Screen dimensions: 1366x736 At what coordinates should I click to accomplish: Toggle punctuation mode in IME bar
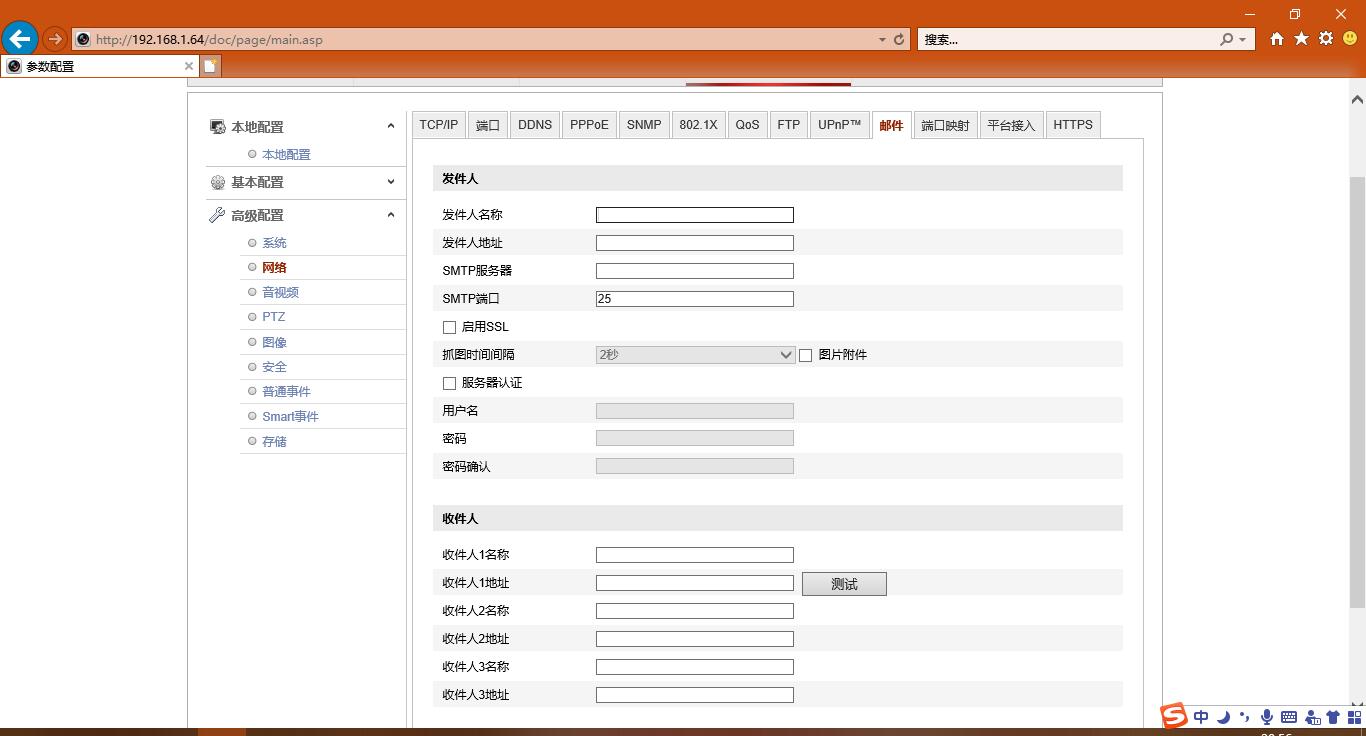(x=1245, y=717)
